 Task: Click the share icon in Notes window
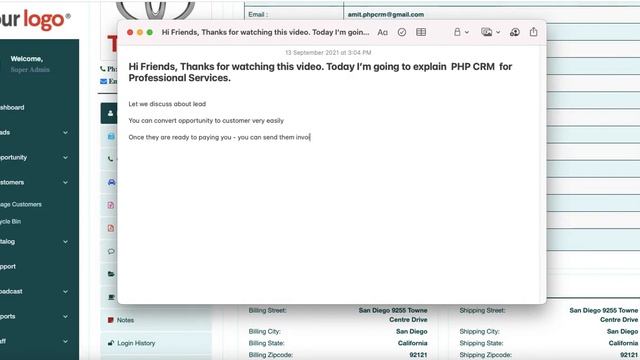533,32
